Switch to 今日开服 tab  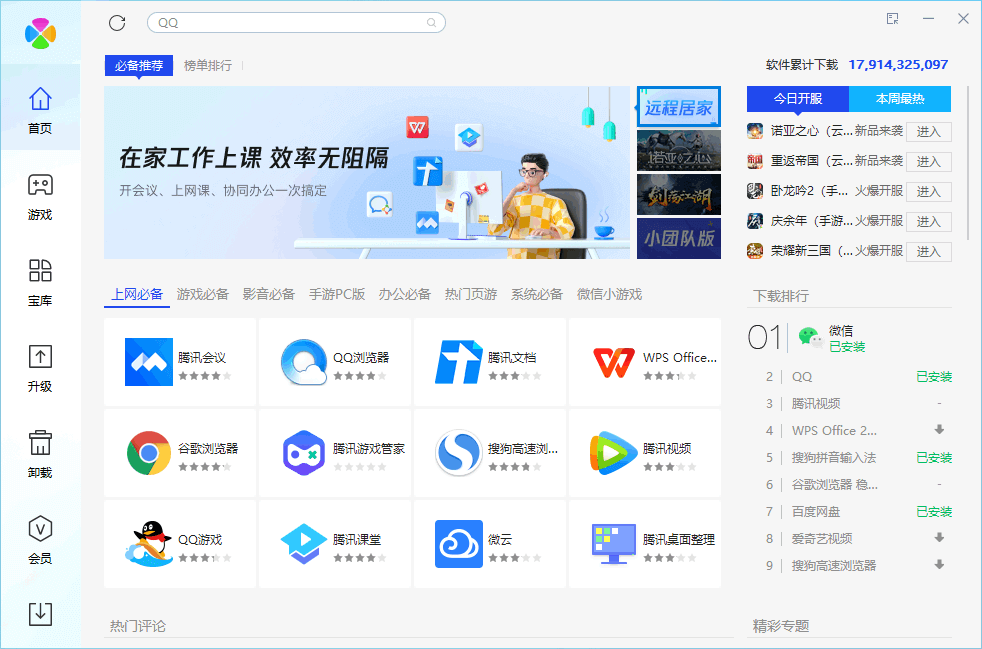pos(797,99)
